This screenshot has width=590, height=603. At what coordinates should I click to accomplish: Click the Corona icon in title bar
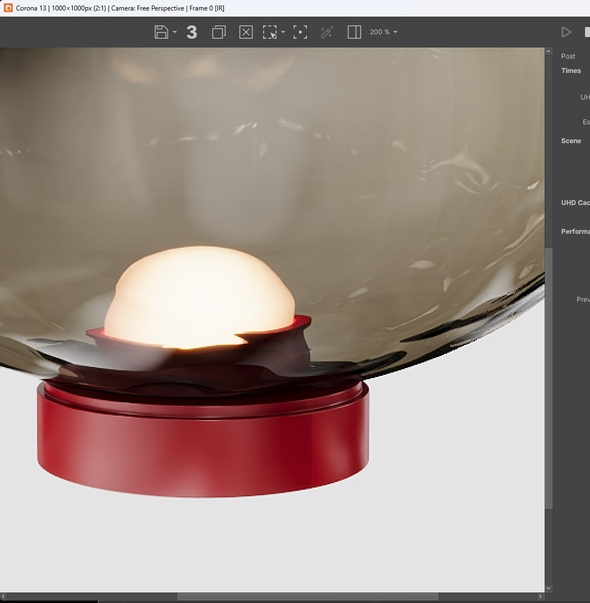tap(8, 8)
